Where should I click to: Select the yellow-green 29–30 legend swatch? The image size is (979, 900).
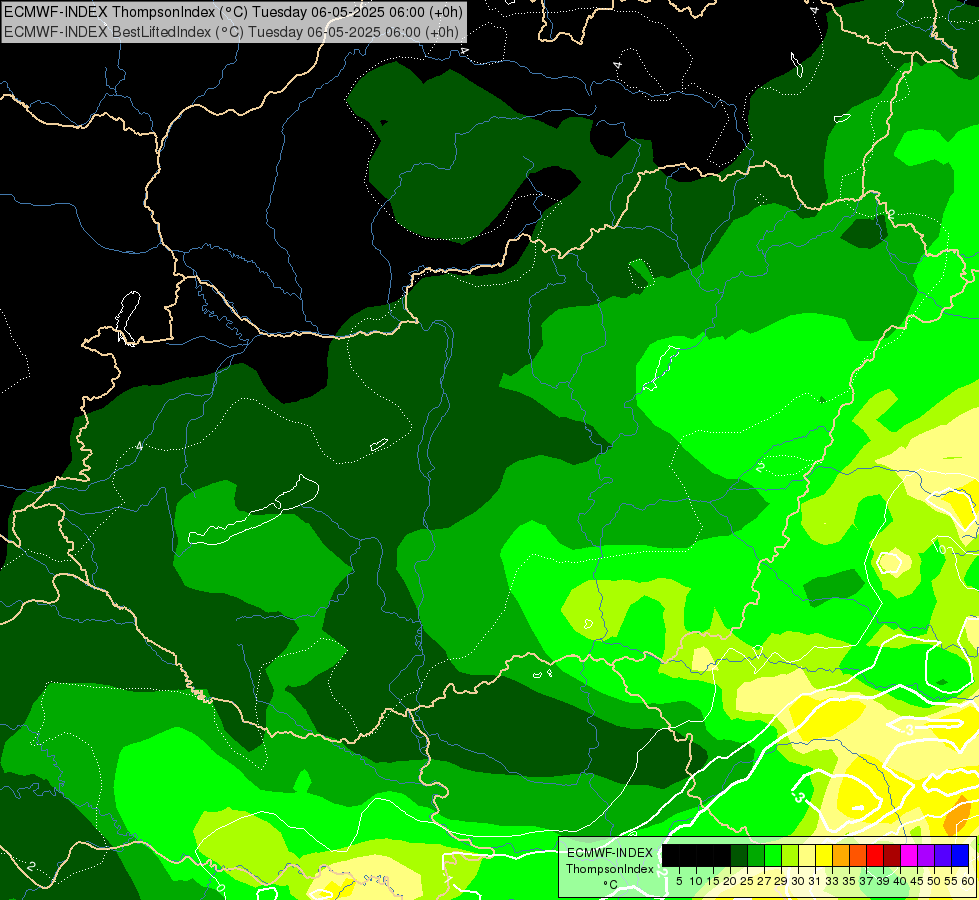[x=790, y=855]
